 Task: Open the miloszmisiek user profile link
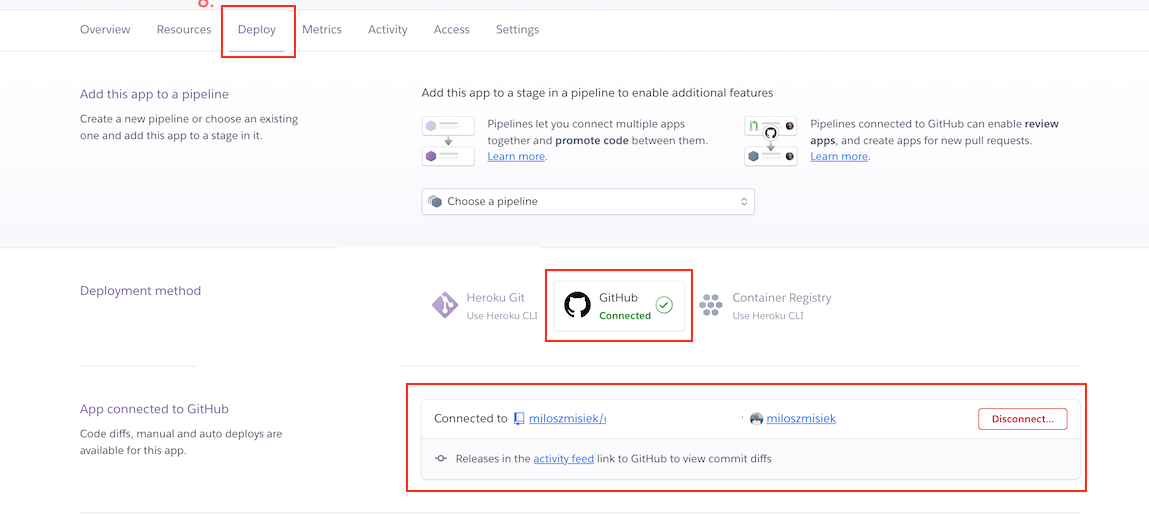pyautogui.click(x=801, y=419)
